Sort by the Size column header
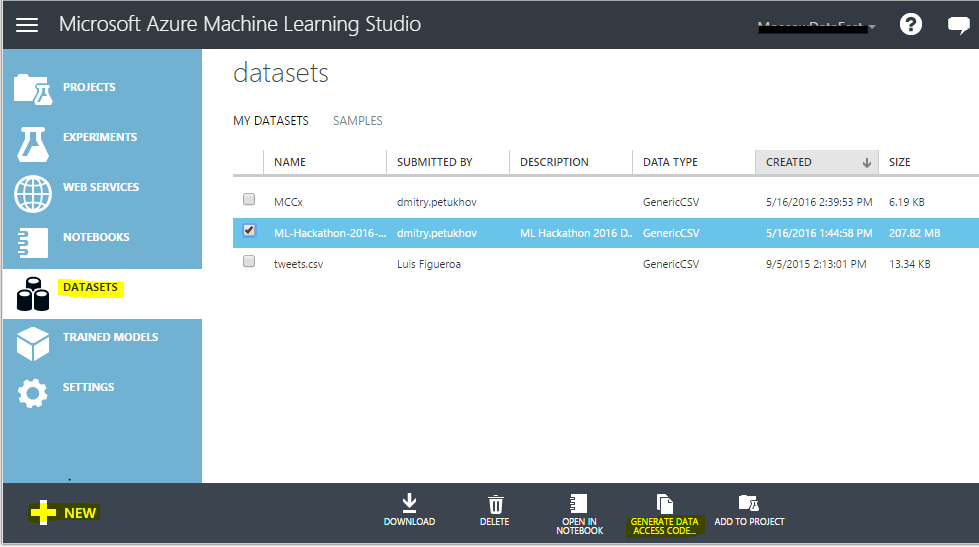 tap(900, 162)
